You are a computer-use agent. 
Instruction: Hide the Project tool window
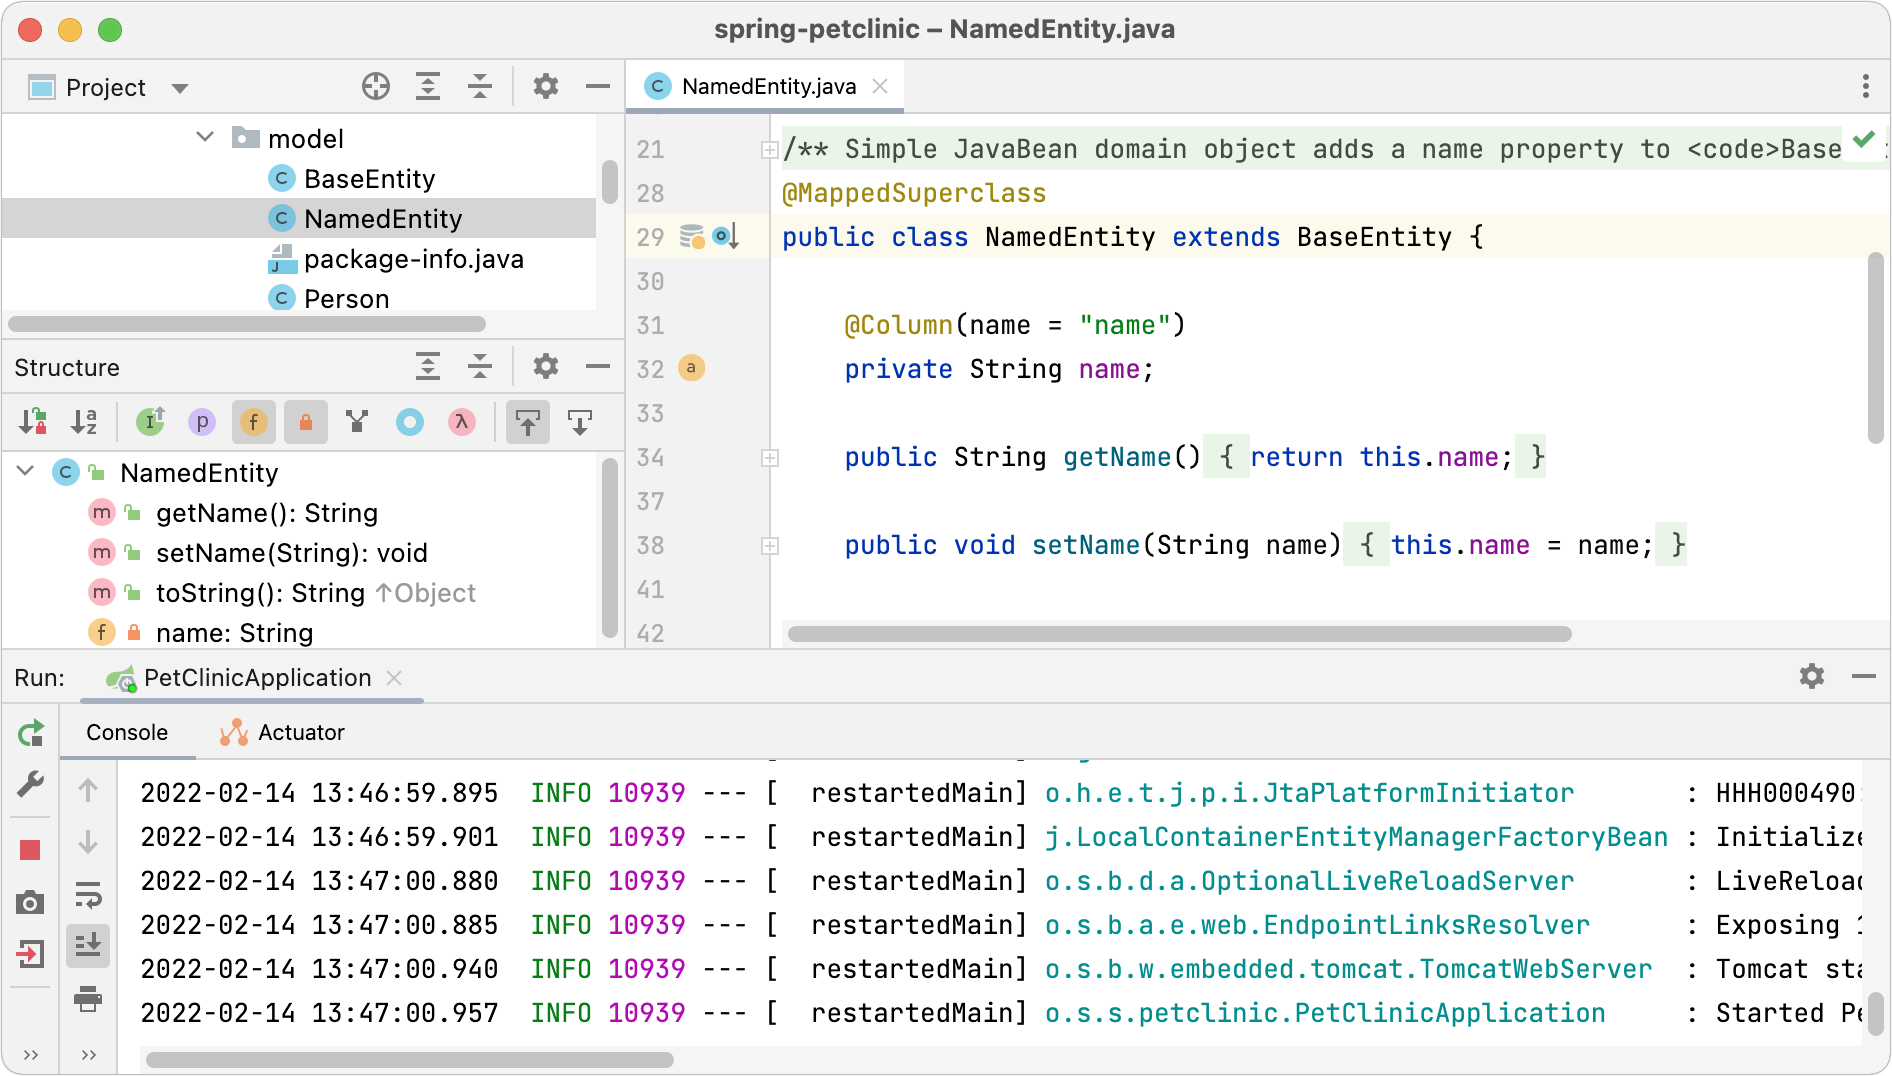[598, 87]
